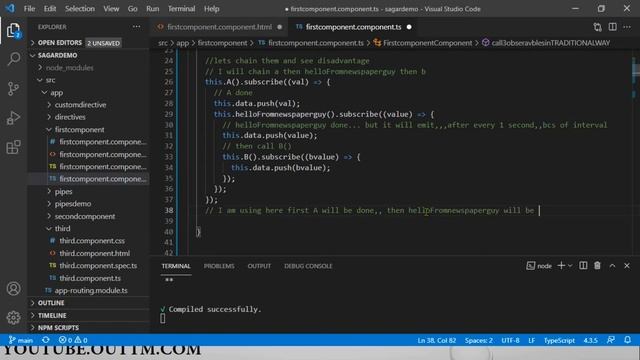Select the node terminal entry

tap(539, 266)
